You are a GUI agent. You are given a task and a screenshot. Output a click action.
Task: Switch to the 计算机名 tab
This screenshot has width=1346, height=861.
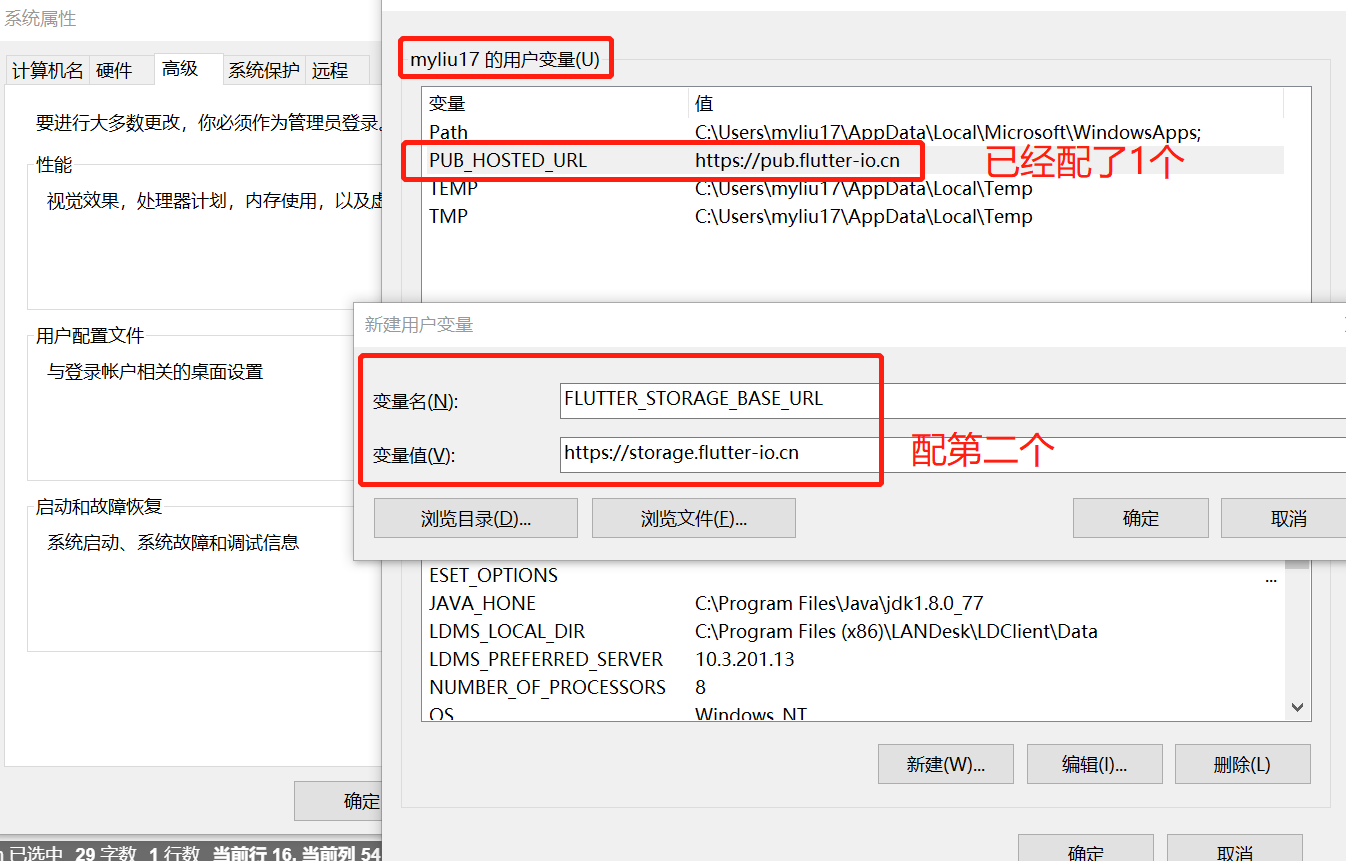pos(47,70)
